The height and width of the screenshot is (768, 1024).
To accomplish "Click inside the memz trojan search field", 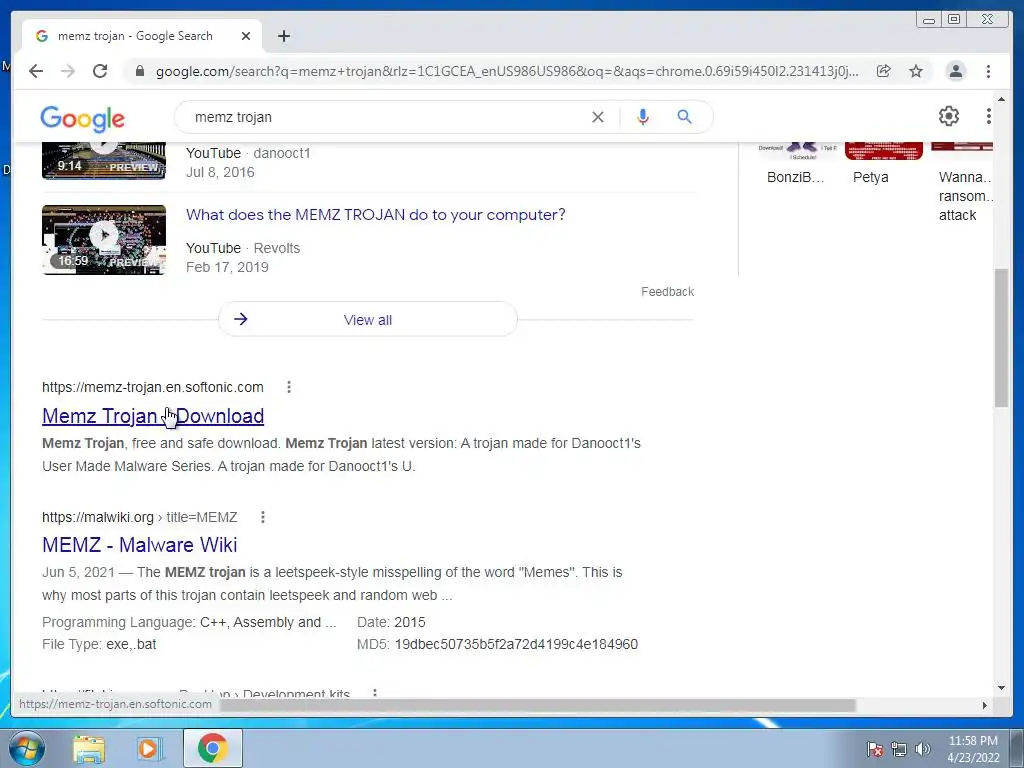I will (385, 118).
